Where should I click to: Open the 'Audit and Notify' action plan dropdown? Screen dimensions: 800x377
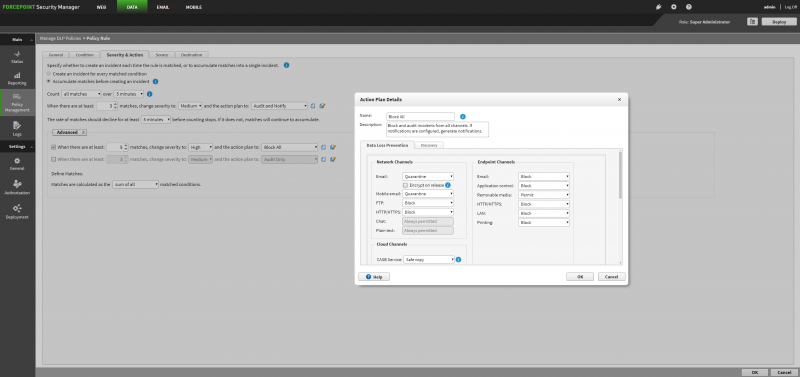point(280,106)
